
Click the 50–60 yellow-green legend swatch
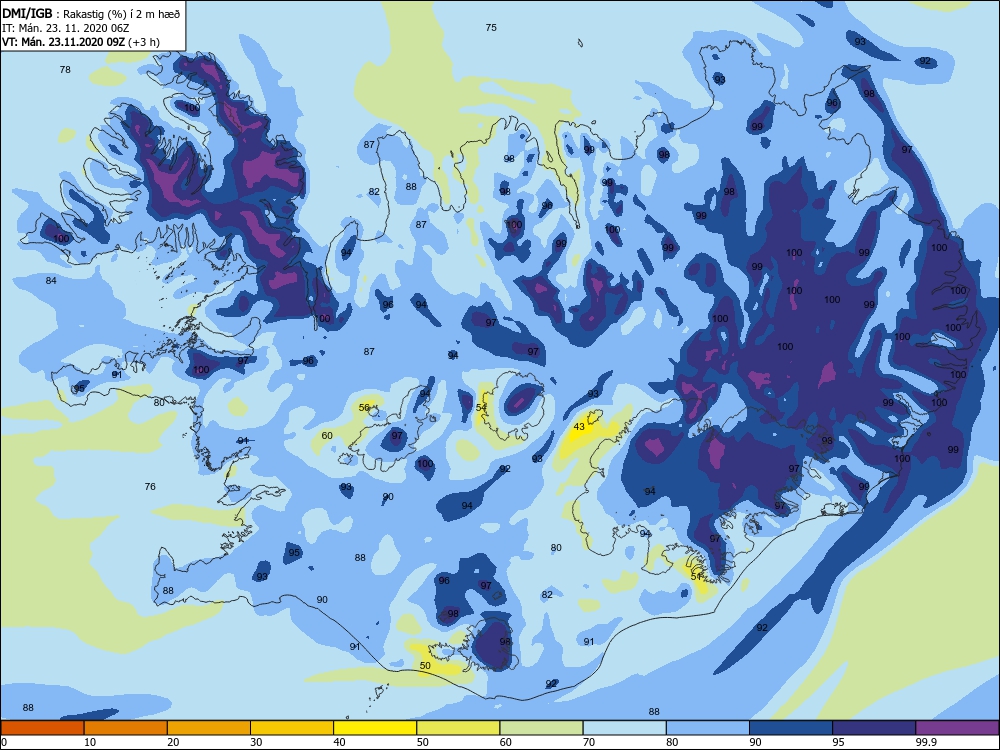[459, 728]
